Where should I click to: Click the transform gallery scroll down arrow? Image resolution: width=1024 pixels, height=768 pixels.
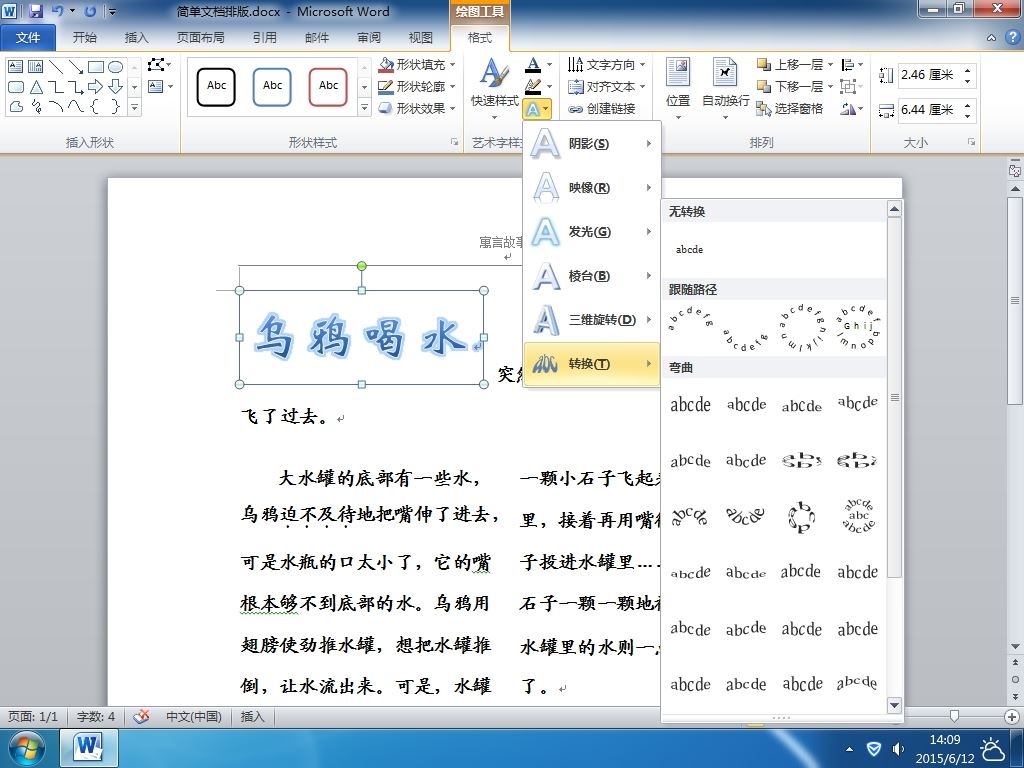pyautogui.click(x=895, y=705)
